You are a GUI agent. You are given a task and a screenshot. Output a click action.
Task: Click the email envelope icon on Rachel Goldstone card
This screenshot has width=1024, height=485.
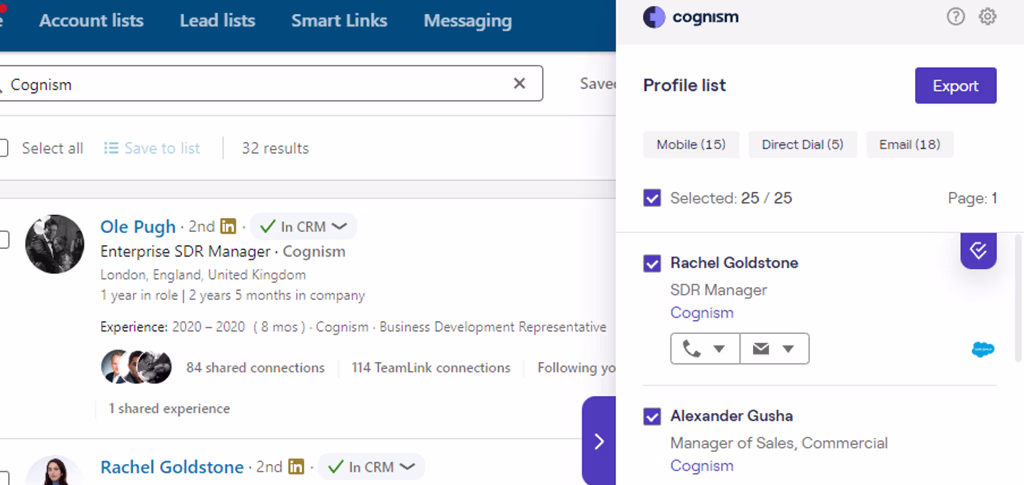click(760, 349)
